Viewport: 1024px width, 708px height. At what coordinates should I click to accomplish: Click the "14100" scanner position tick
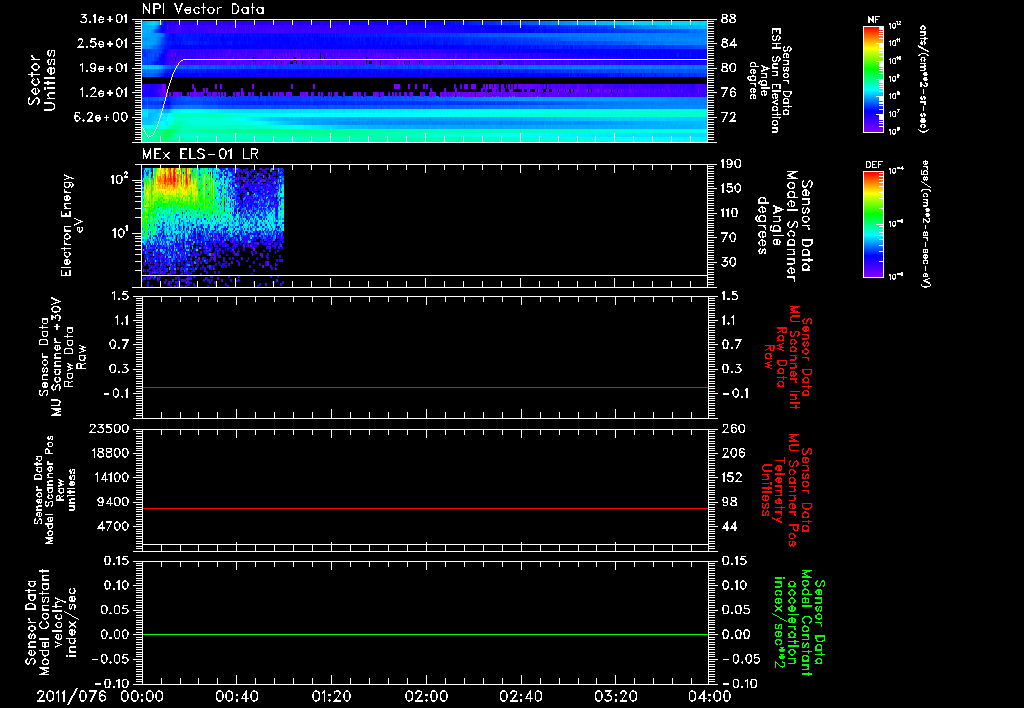[x=110, y=477]
